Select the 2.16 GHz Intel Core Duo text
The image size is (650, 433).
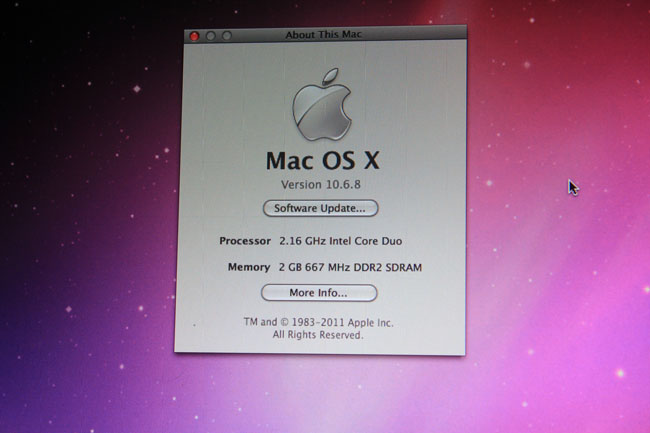point(335,242)
